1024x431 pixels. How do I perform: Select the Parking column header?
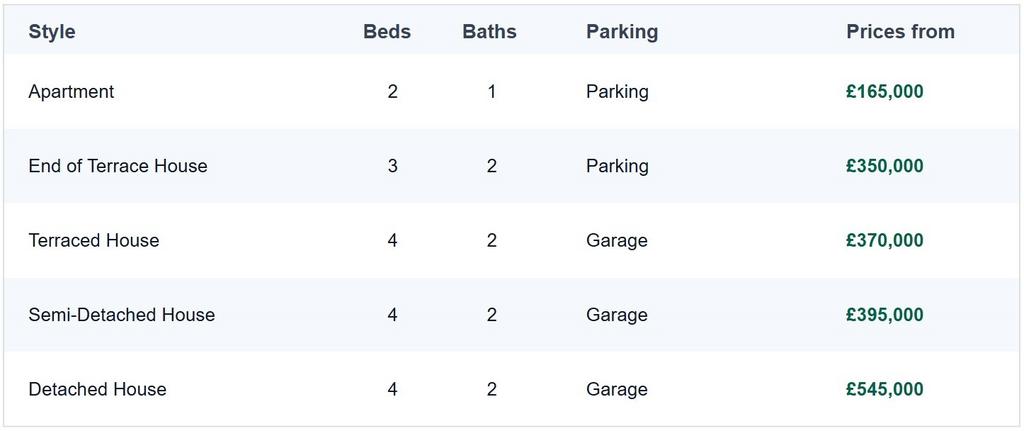[622, 32]
